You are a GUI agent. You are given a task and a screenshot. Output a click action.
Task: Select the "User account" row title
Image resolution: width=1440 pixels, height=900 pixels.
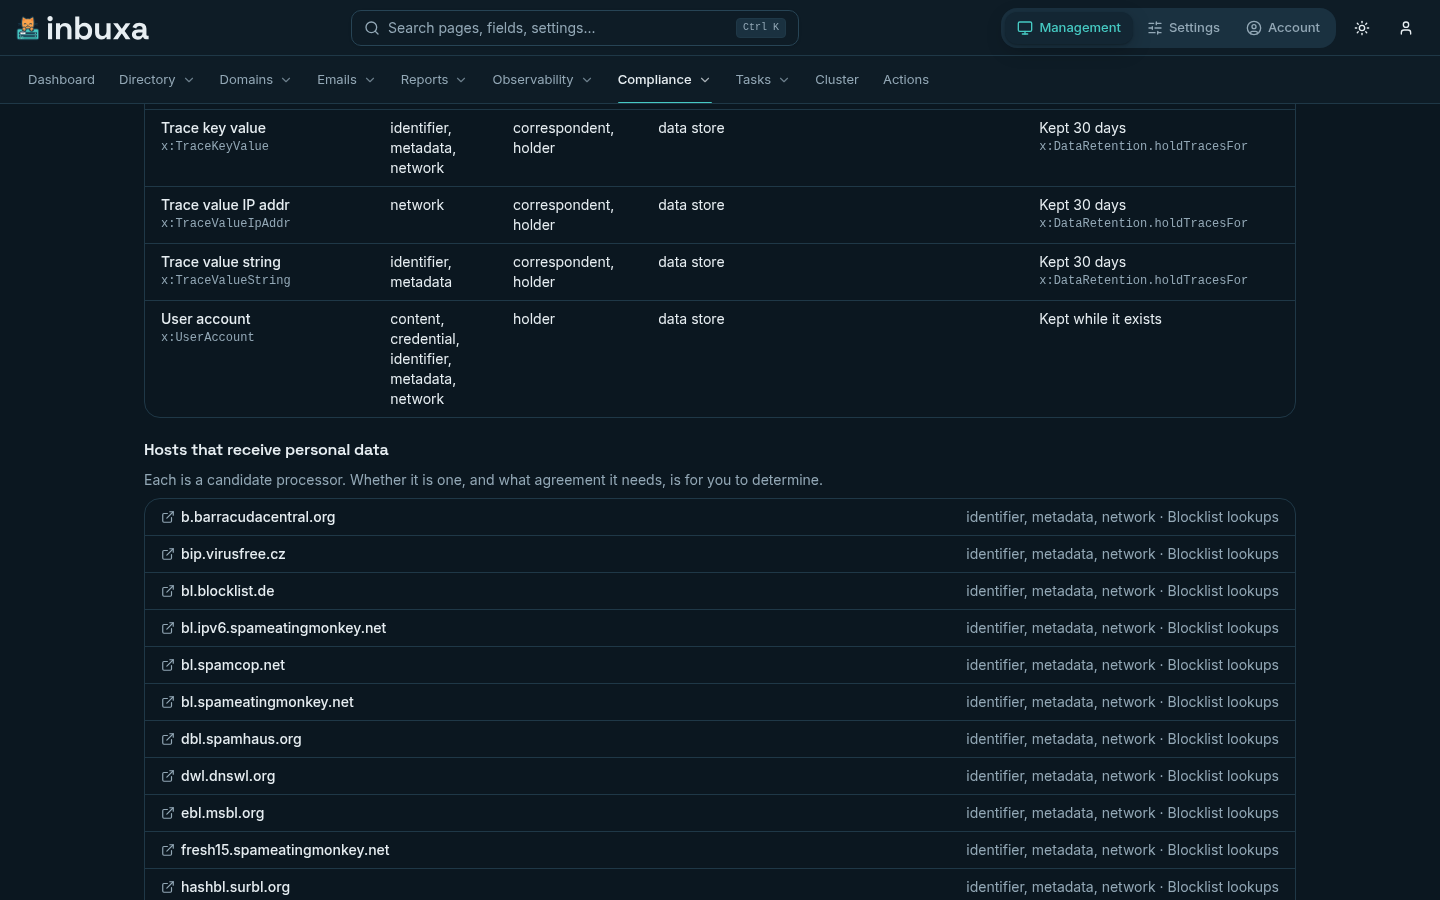(206, 319)
